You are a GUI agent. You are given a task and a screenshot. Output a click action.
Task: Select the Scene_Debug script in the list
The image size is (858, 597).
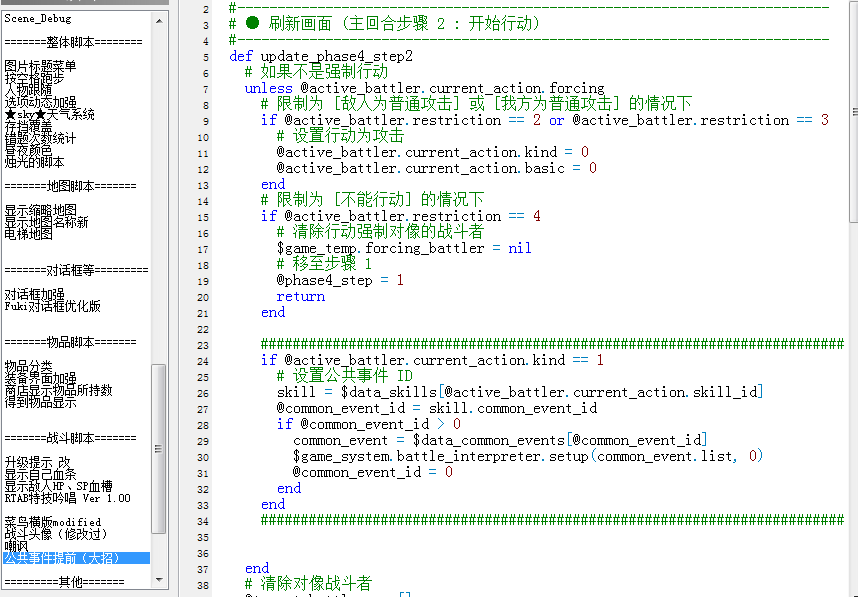pyautogui.click(x=38, y=19)
